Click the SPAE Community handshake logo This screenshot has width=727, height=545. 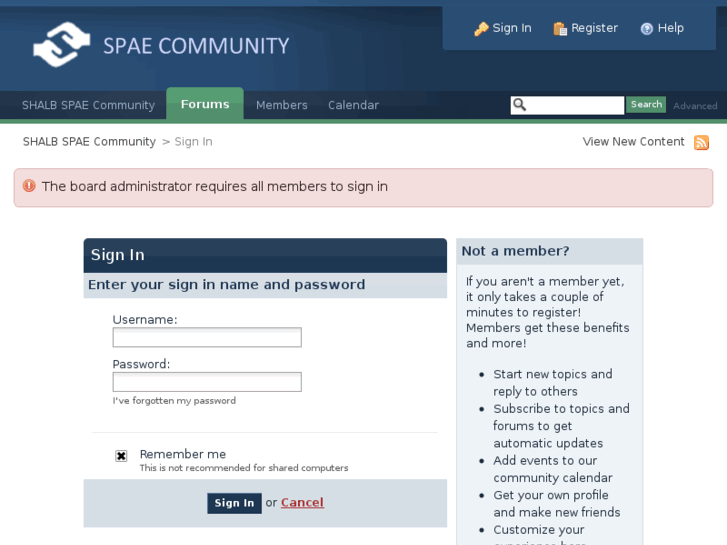(x=61, y=45)
